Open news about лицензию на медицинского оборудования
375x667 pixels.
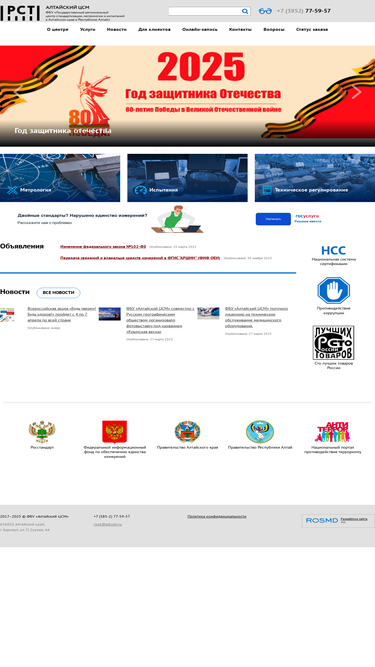point(256,317)
